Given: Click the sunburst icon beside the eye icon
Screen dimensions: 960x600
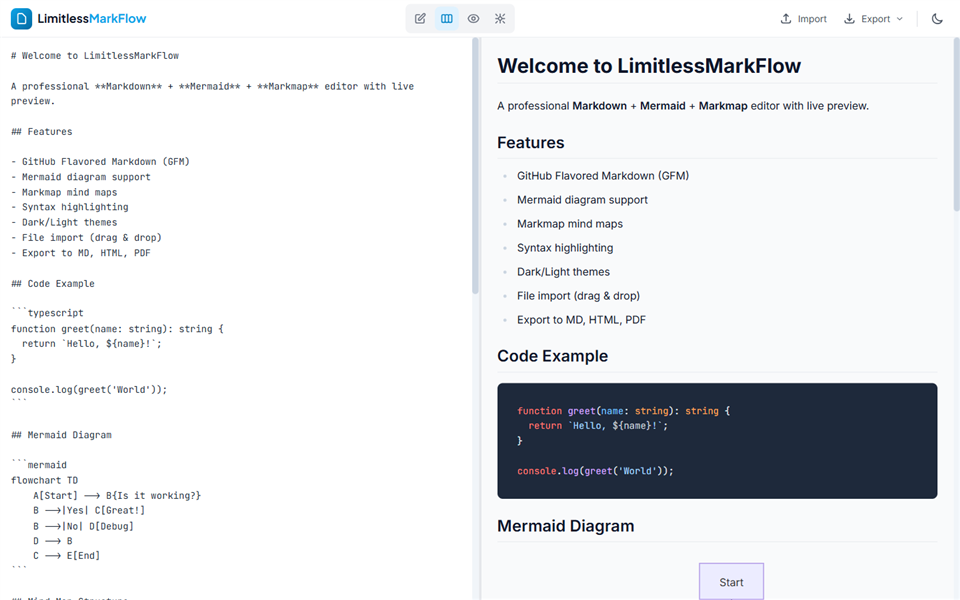Looking at the screenshot, I should [x=500, y=19].
